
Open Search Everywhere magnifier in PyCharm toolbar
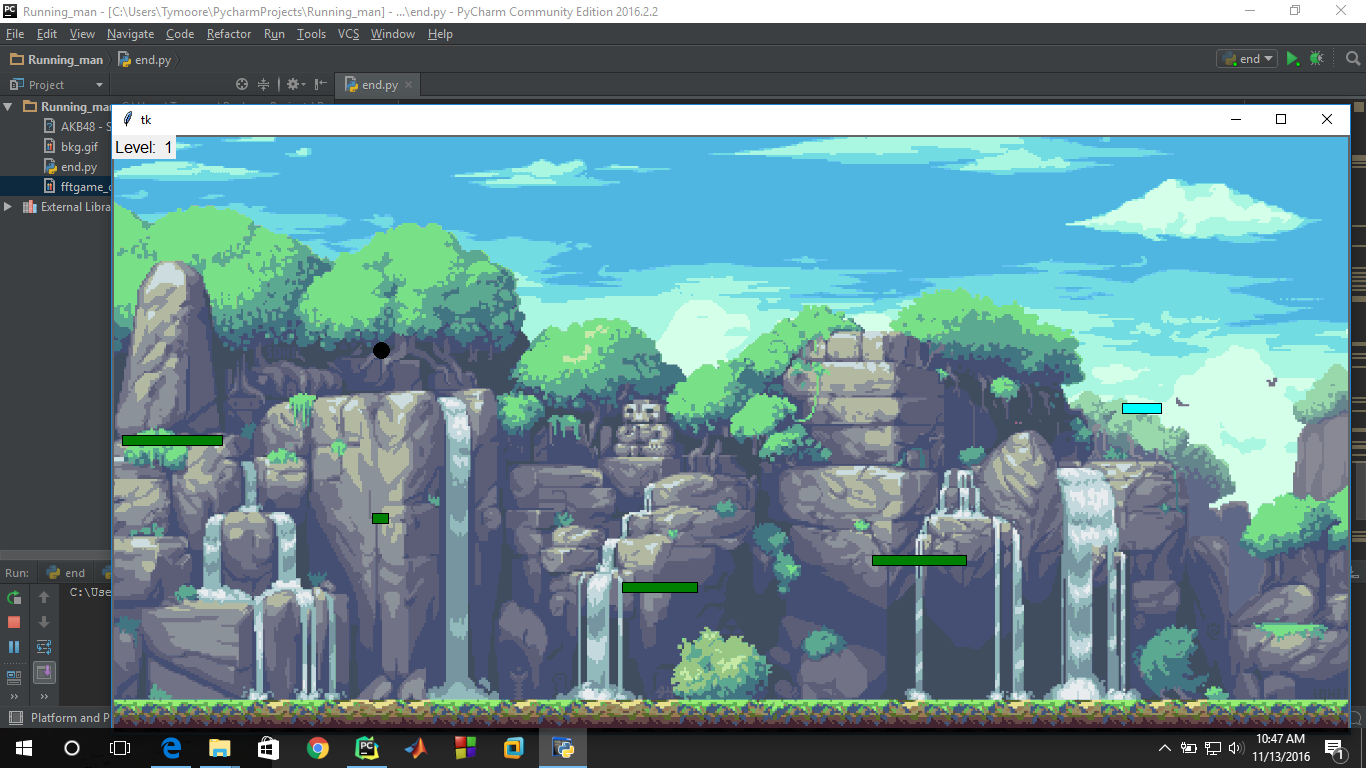click(1353, 59)
